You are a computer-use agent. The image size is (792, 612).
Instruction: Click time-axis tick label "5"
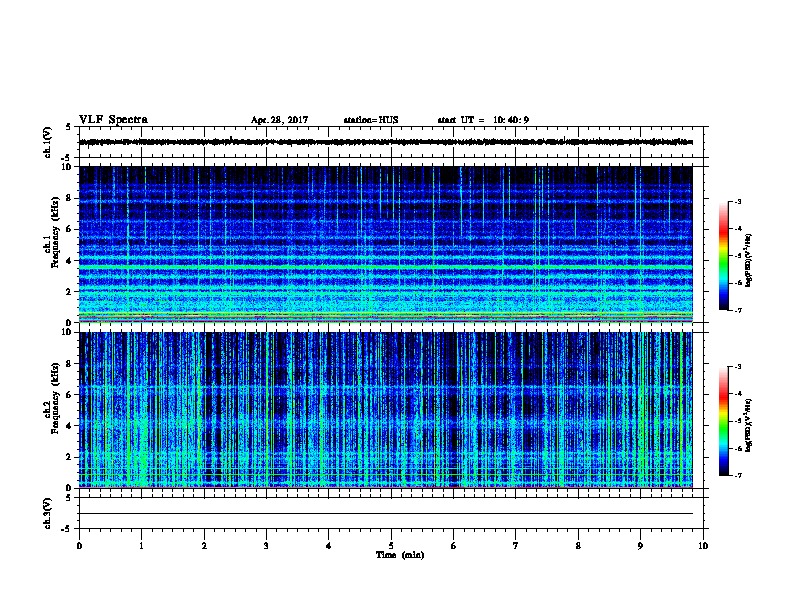coord(391,546)
